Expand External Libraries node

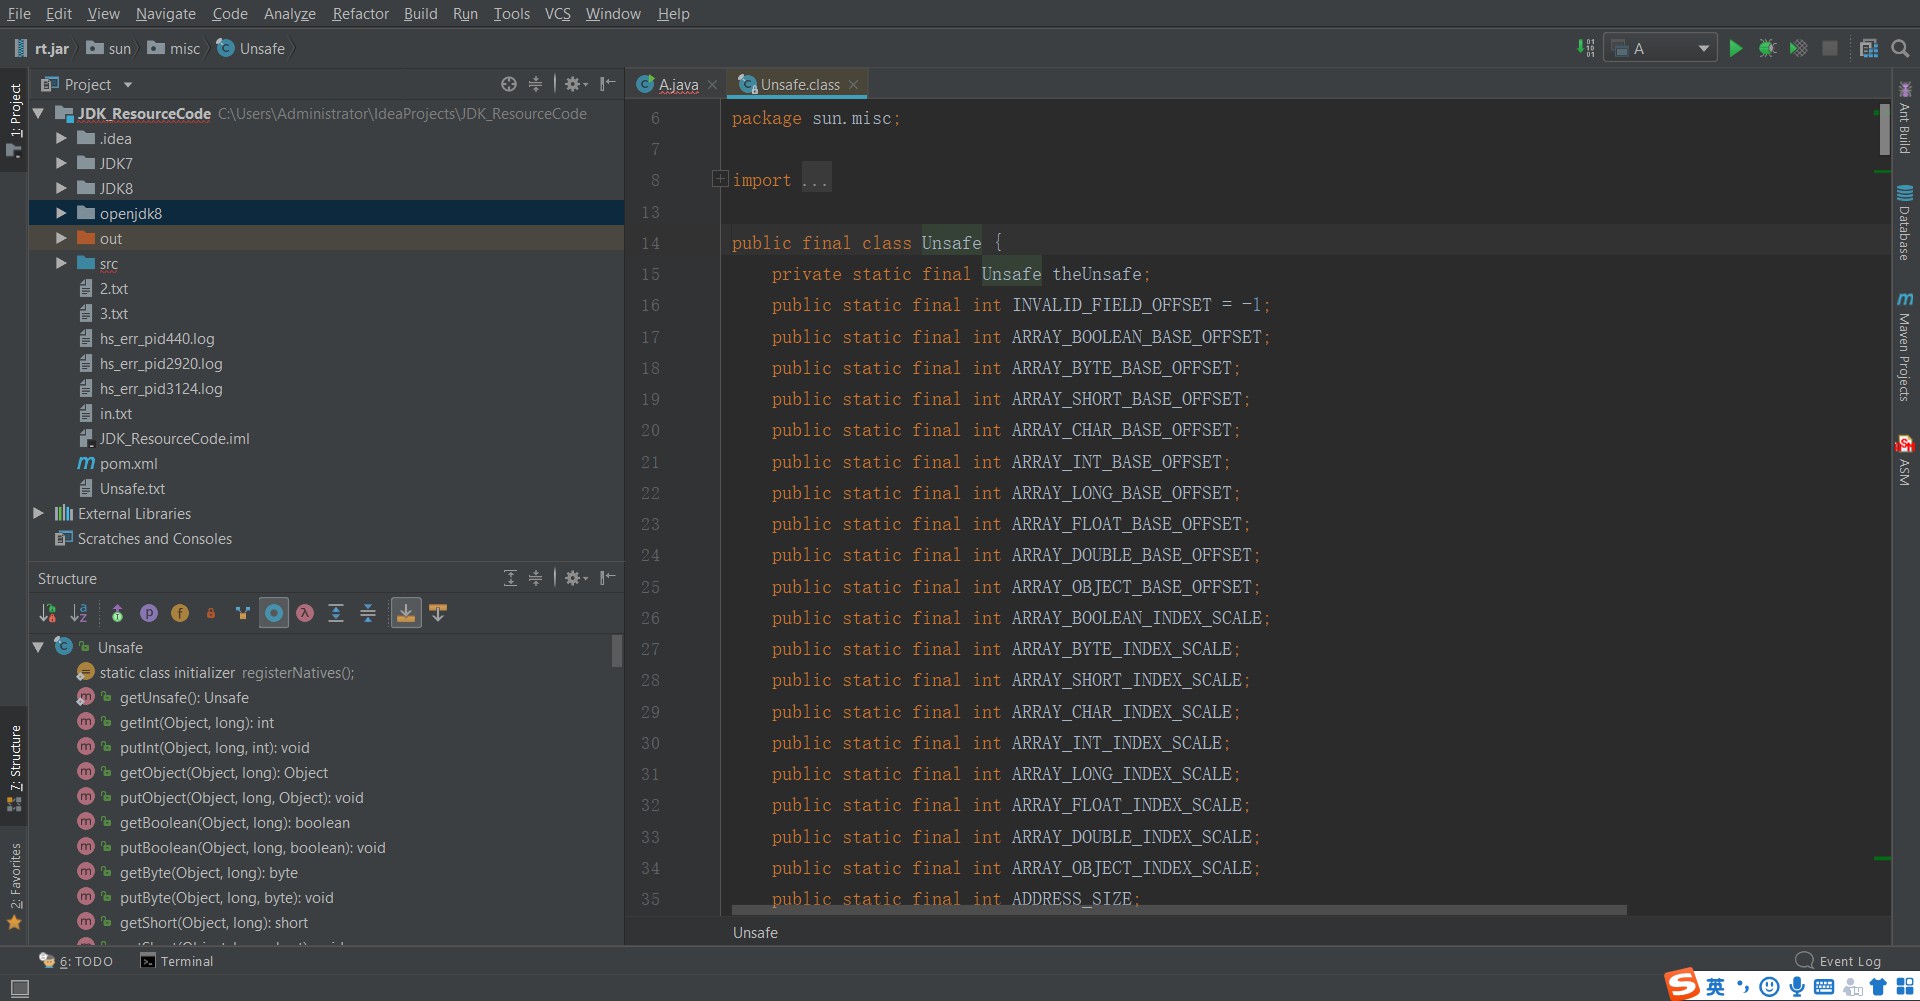tap(38, 513)
